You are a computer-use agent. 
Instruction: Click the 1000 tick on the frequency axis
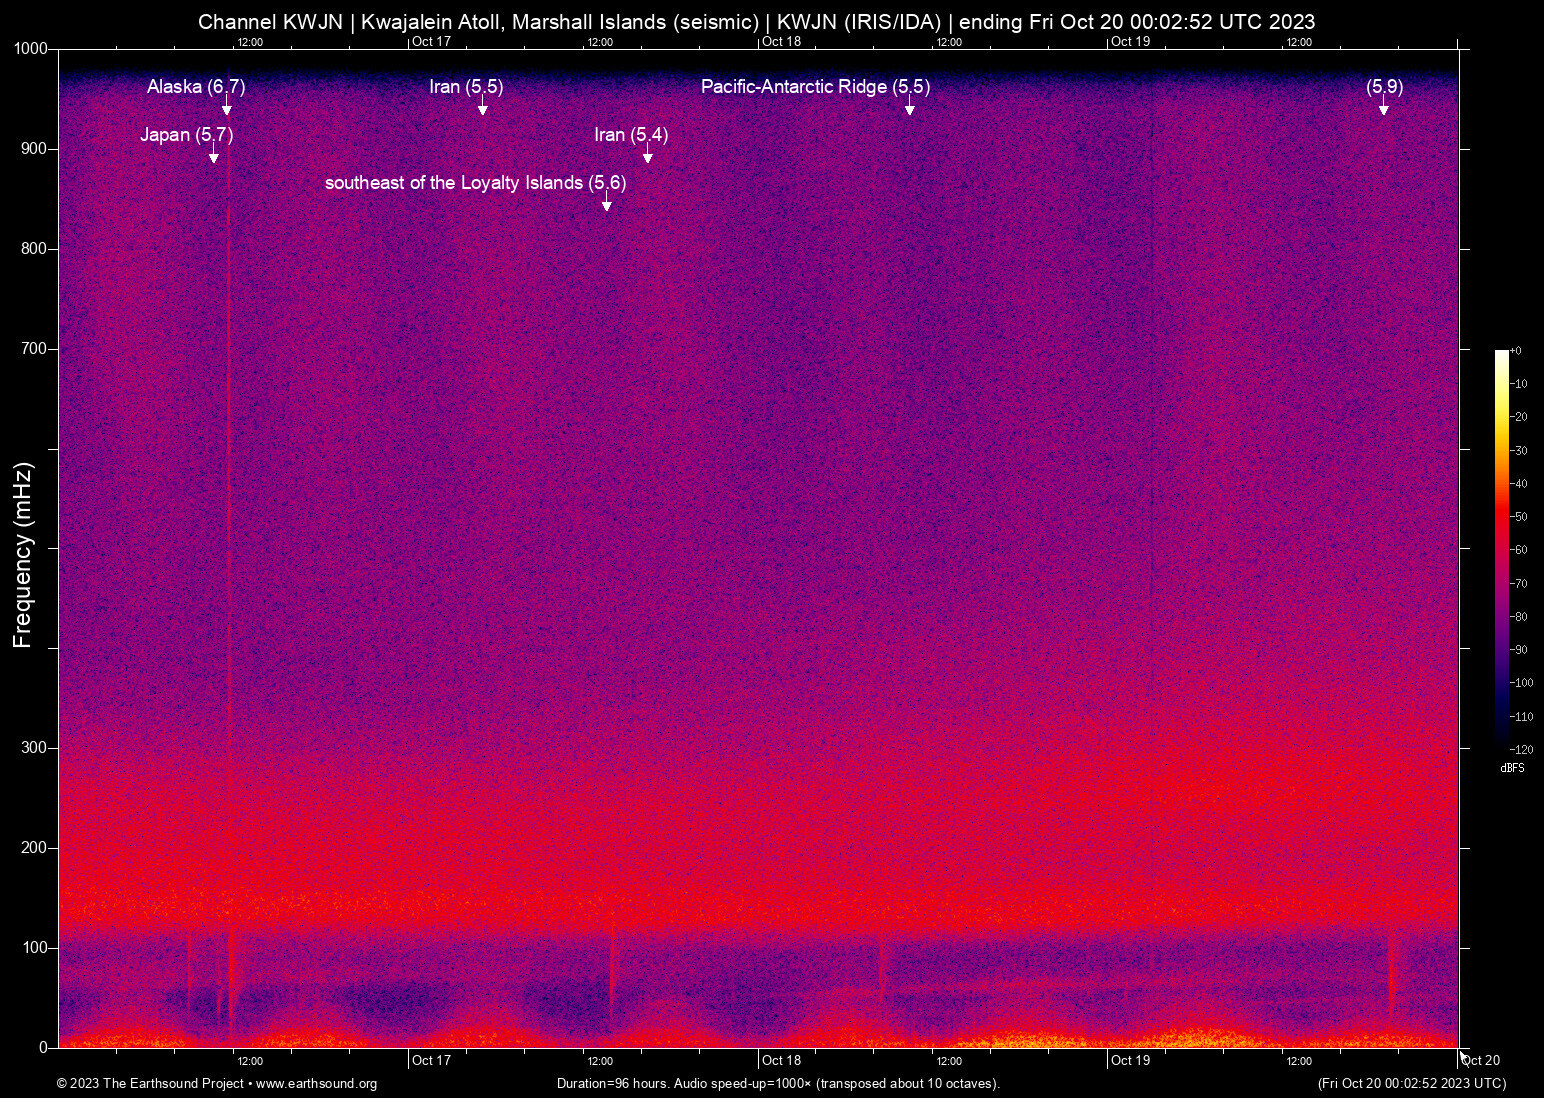click(31, 49)
